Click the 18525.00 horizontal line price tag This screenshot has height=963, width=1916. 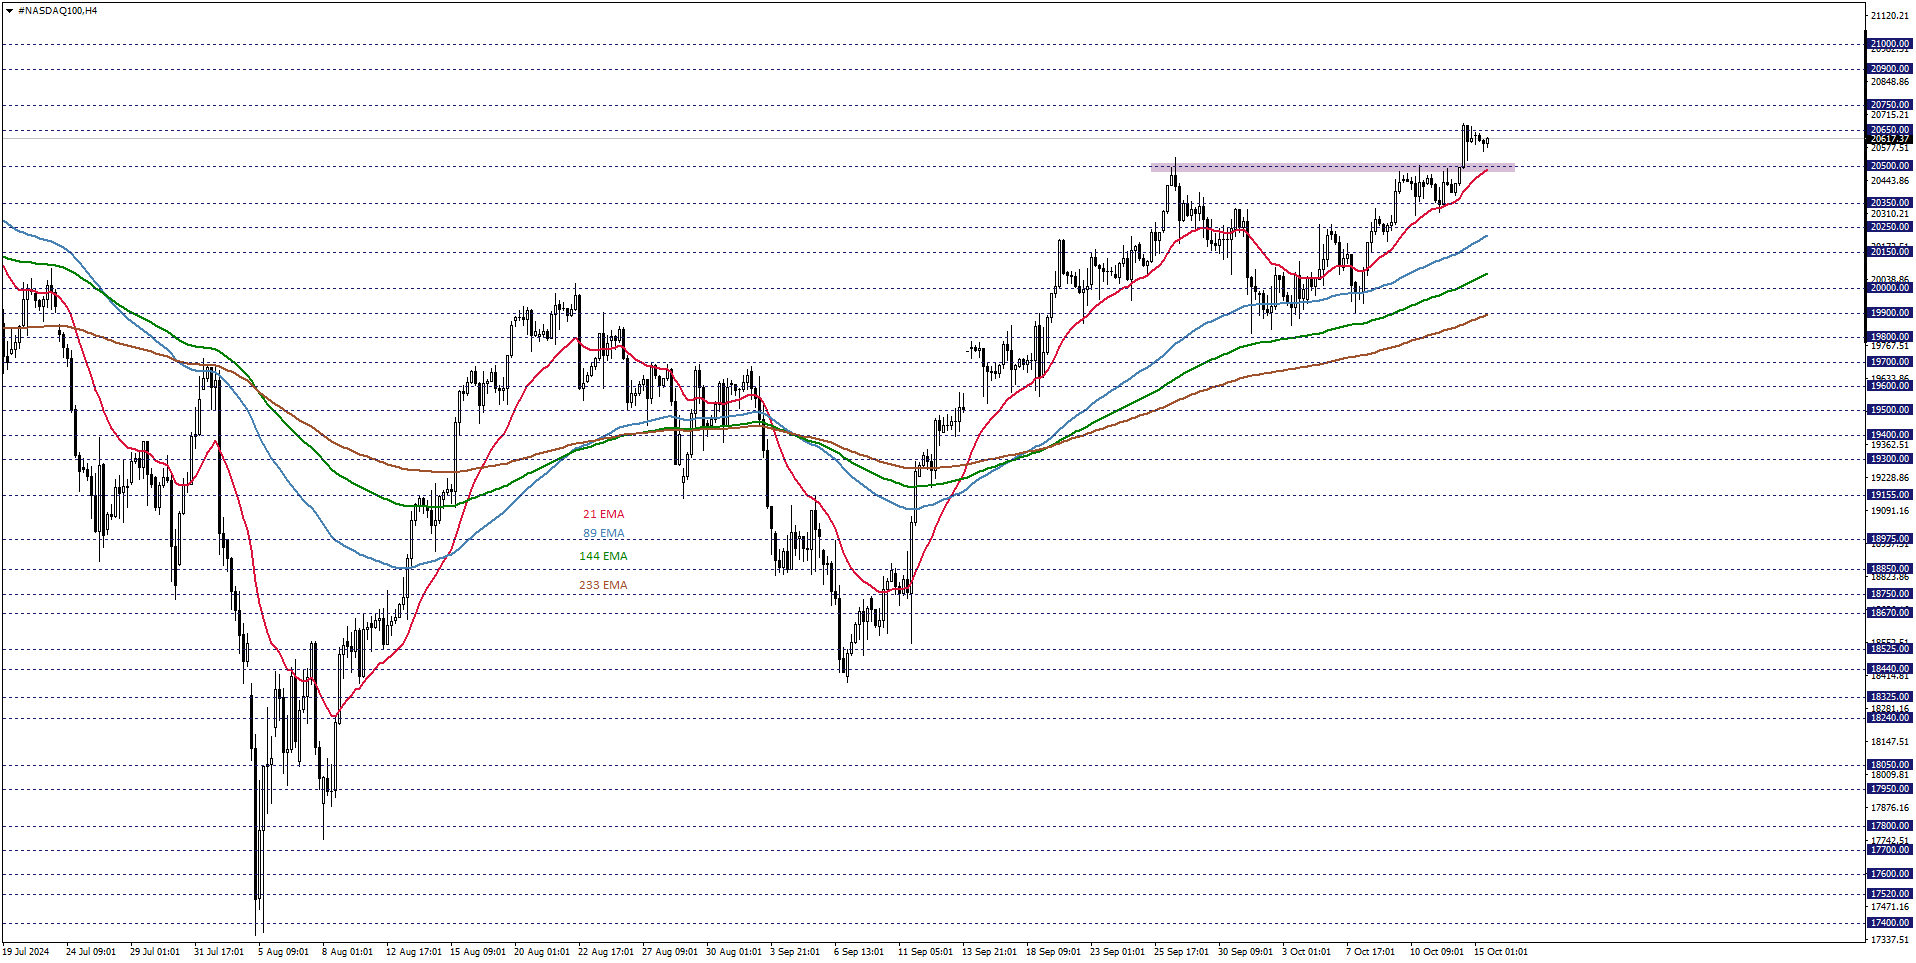tap(1889, 649)
